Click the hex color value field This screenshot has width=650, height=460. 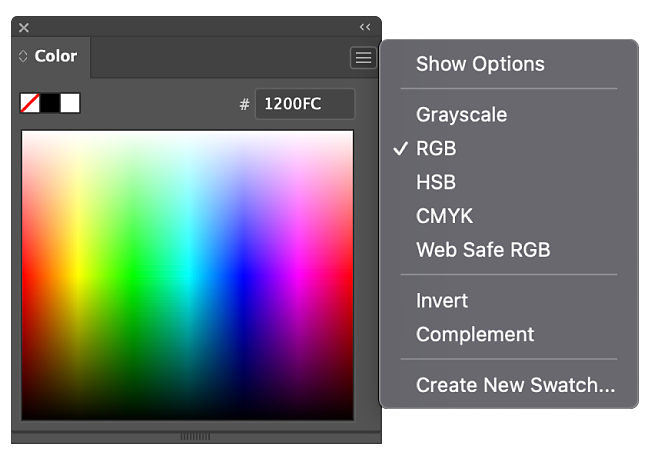point(304,104)
